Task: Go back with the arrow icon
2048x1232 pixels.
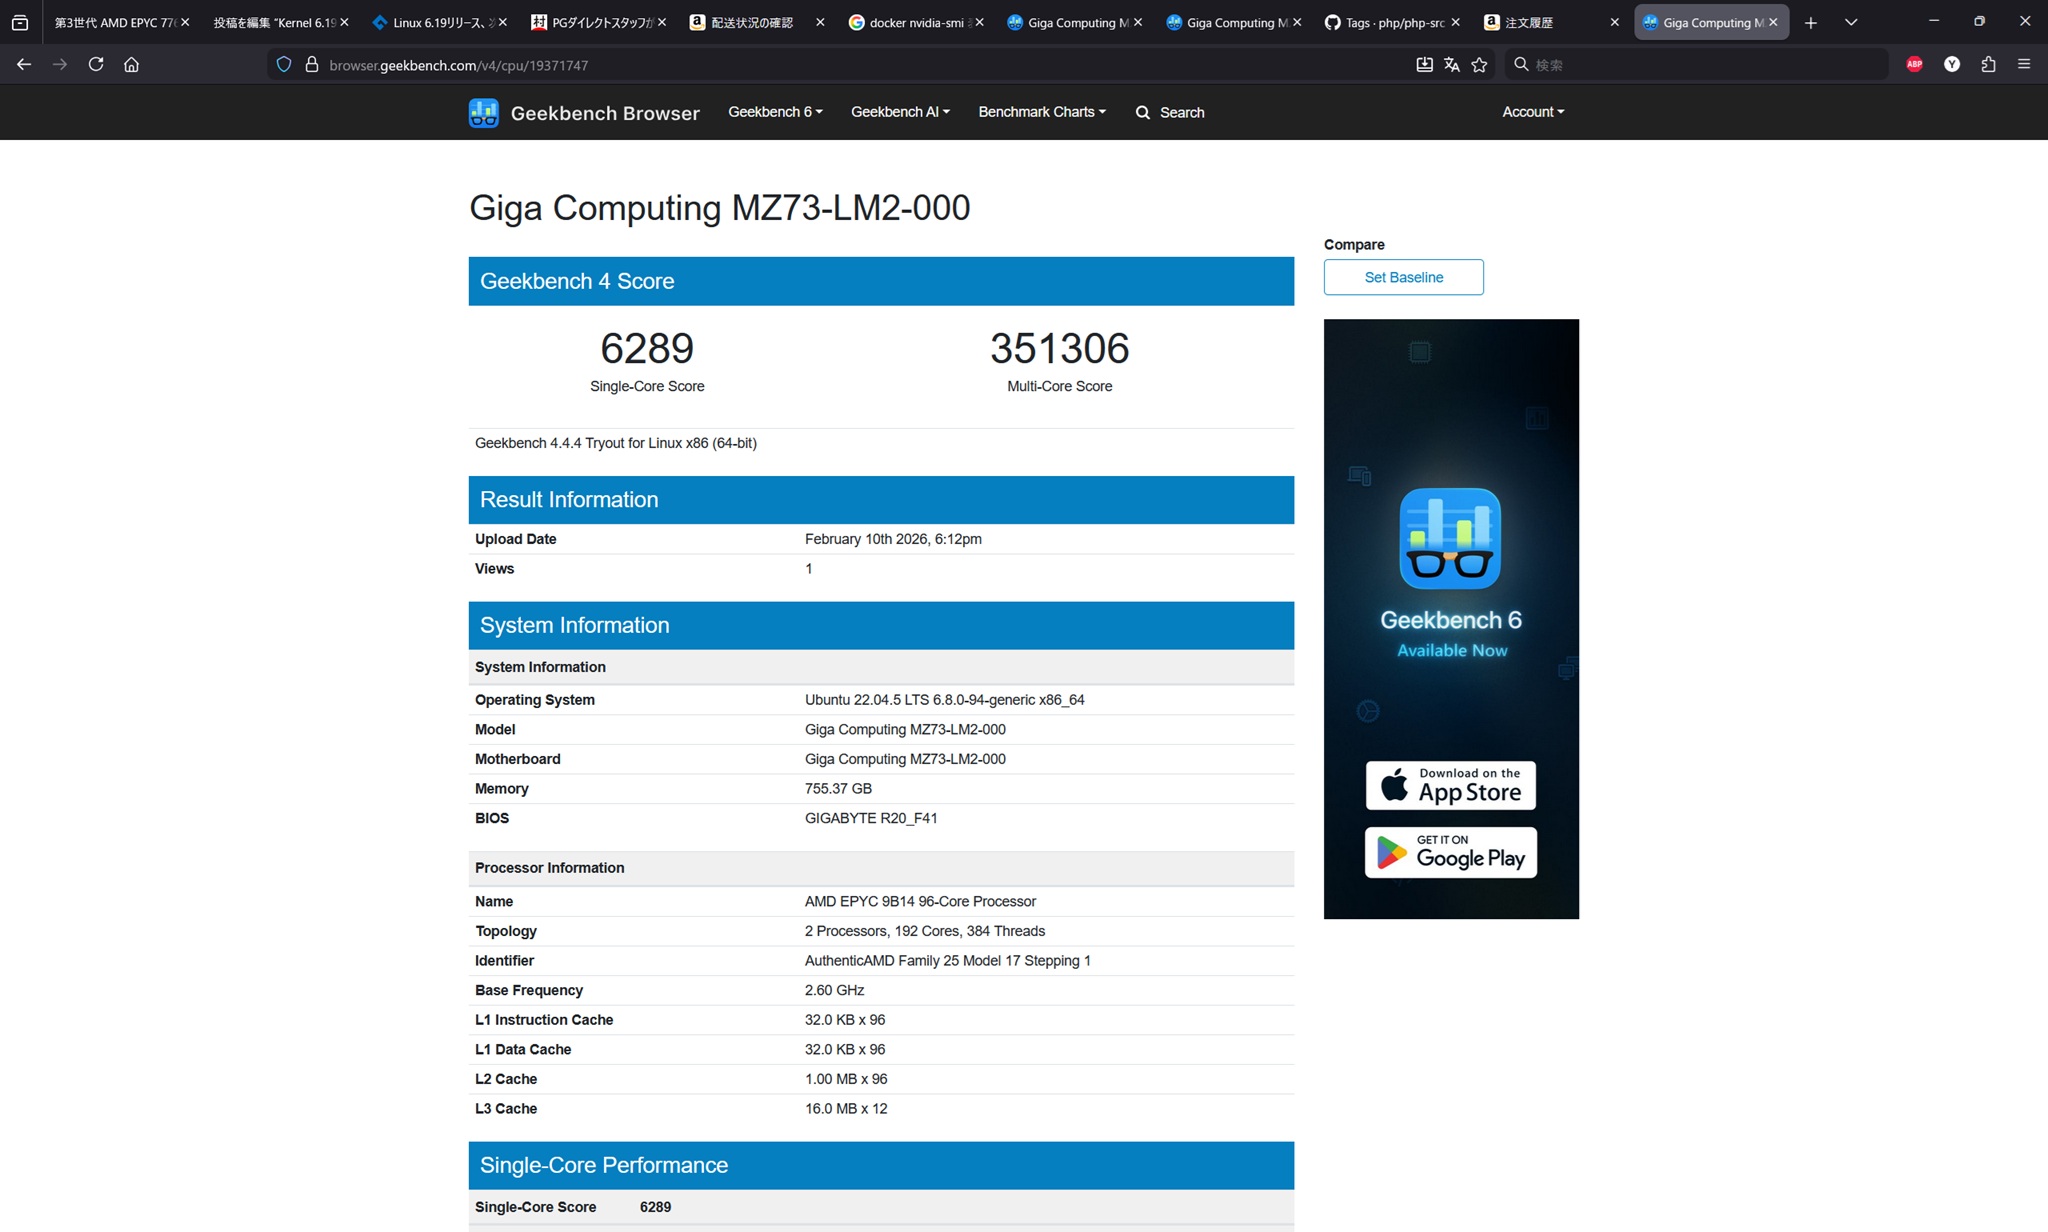Action: click(x=24, y=64)
